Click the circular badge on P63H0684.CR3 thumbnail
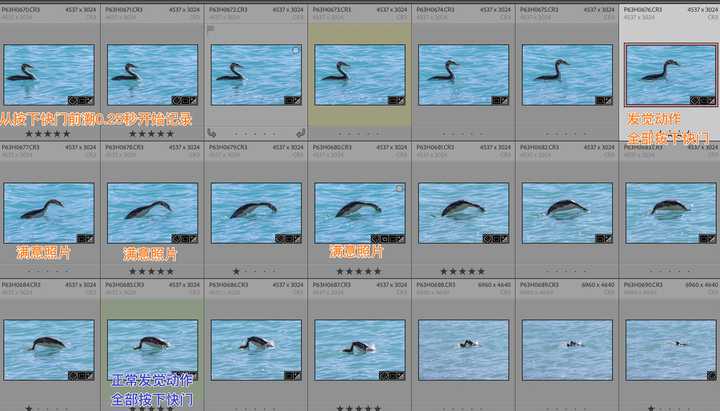This screenshot has height=411, width=720. pyautogui.click(x=73, y=376)
